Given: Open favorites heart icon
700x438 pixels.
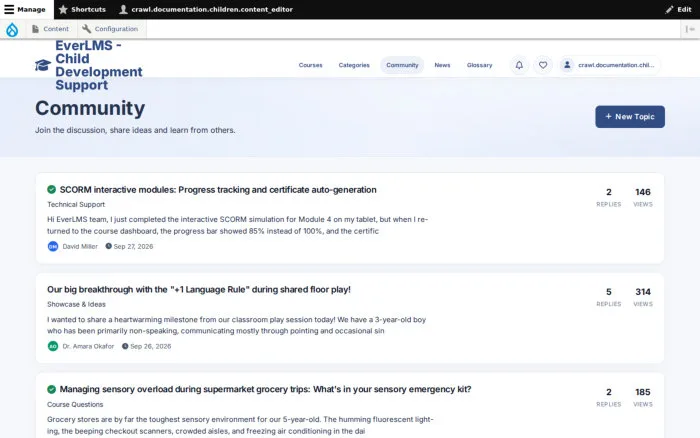Looking at the screenshot, I should click(543, 65).
